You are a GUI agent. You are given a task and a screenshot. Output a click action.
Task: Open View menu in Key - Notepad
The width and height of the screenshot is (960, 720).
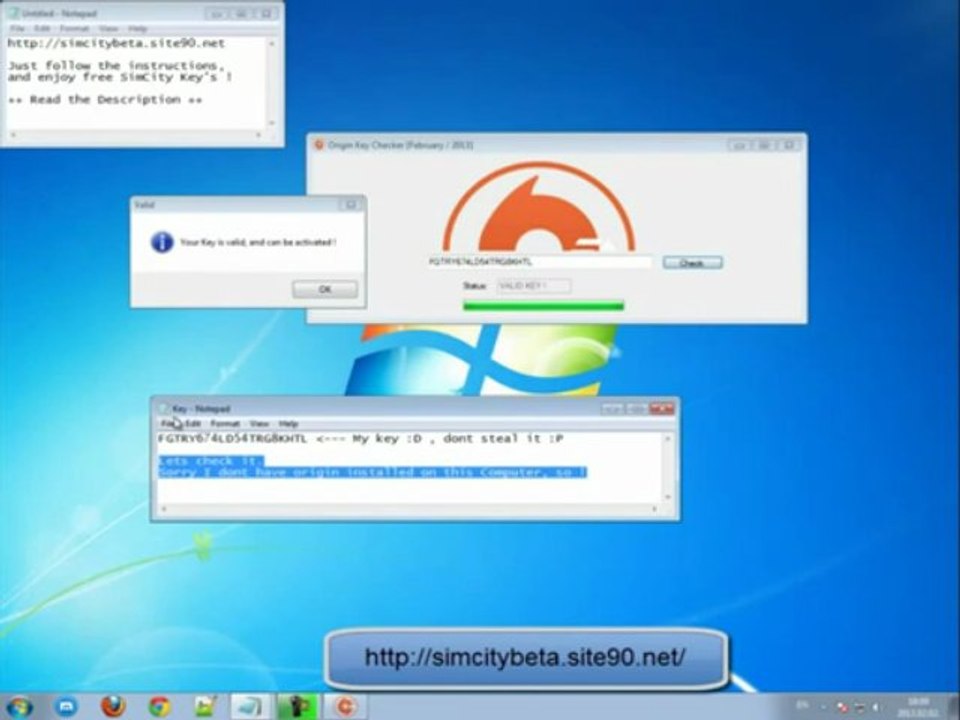point(259,424)
